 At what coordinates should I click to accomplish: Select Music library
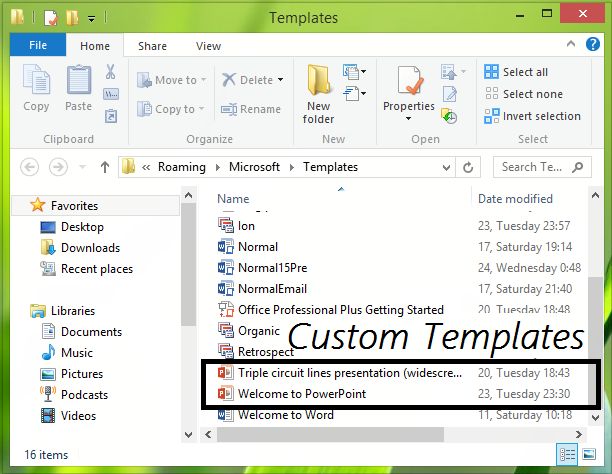[67, 353]
